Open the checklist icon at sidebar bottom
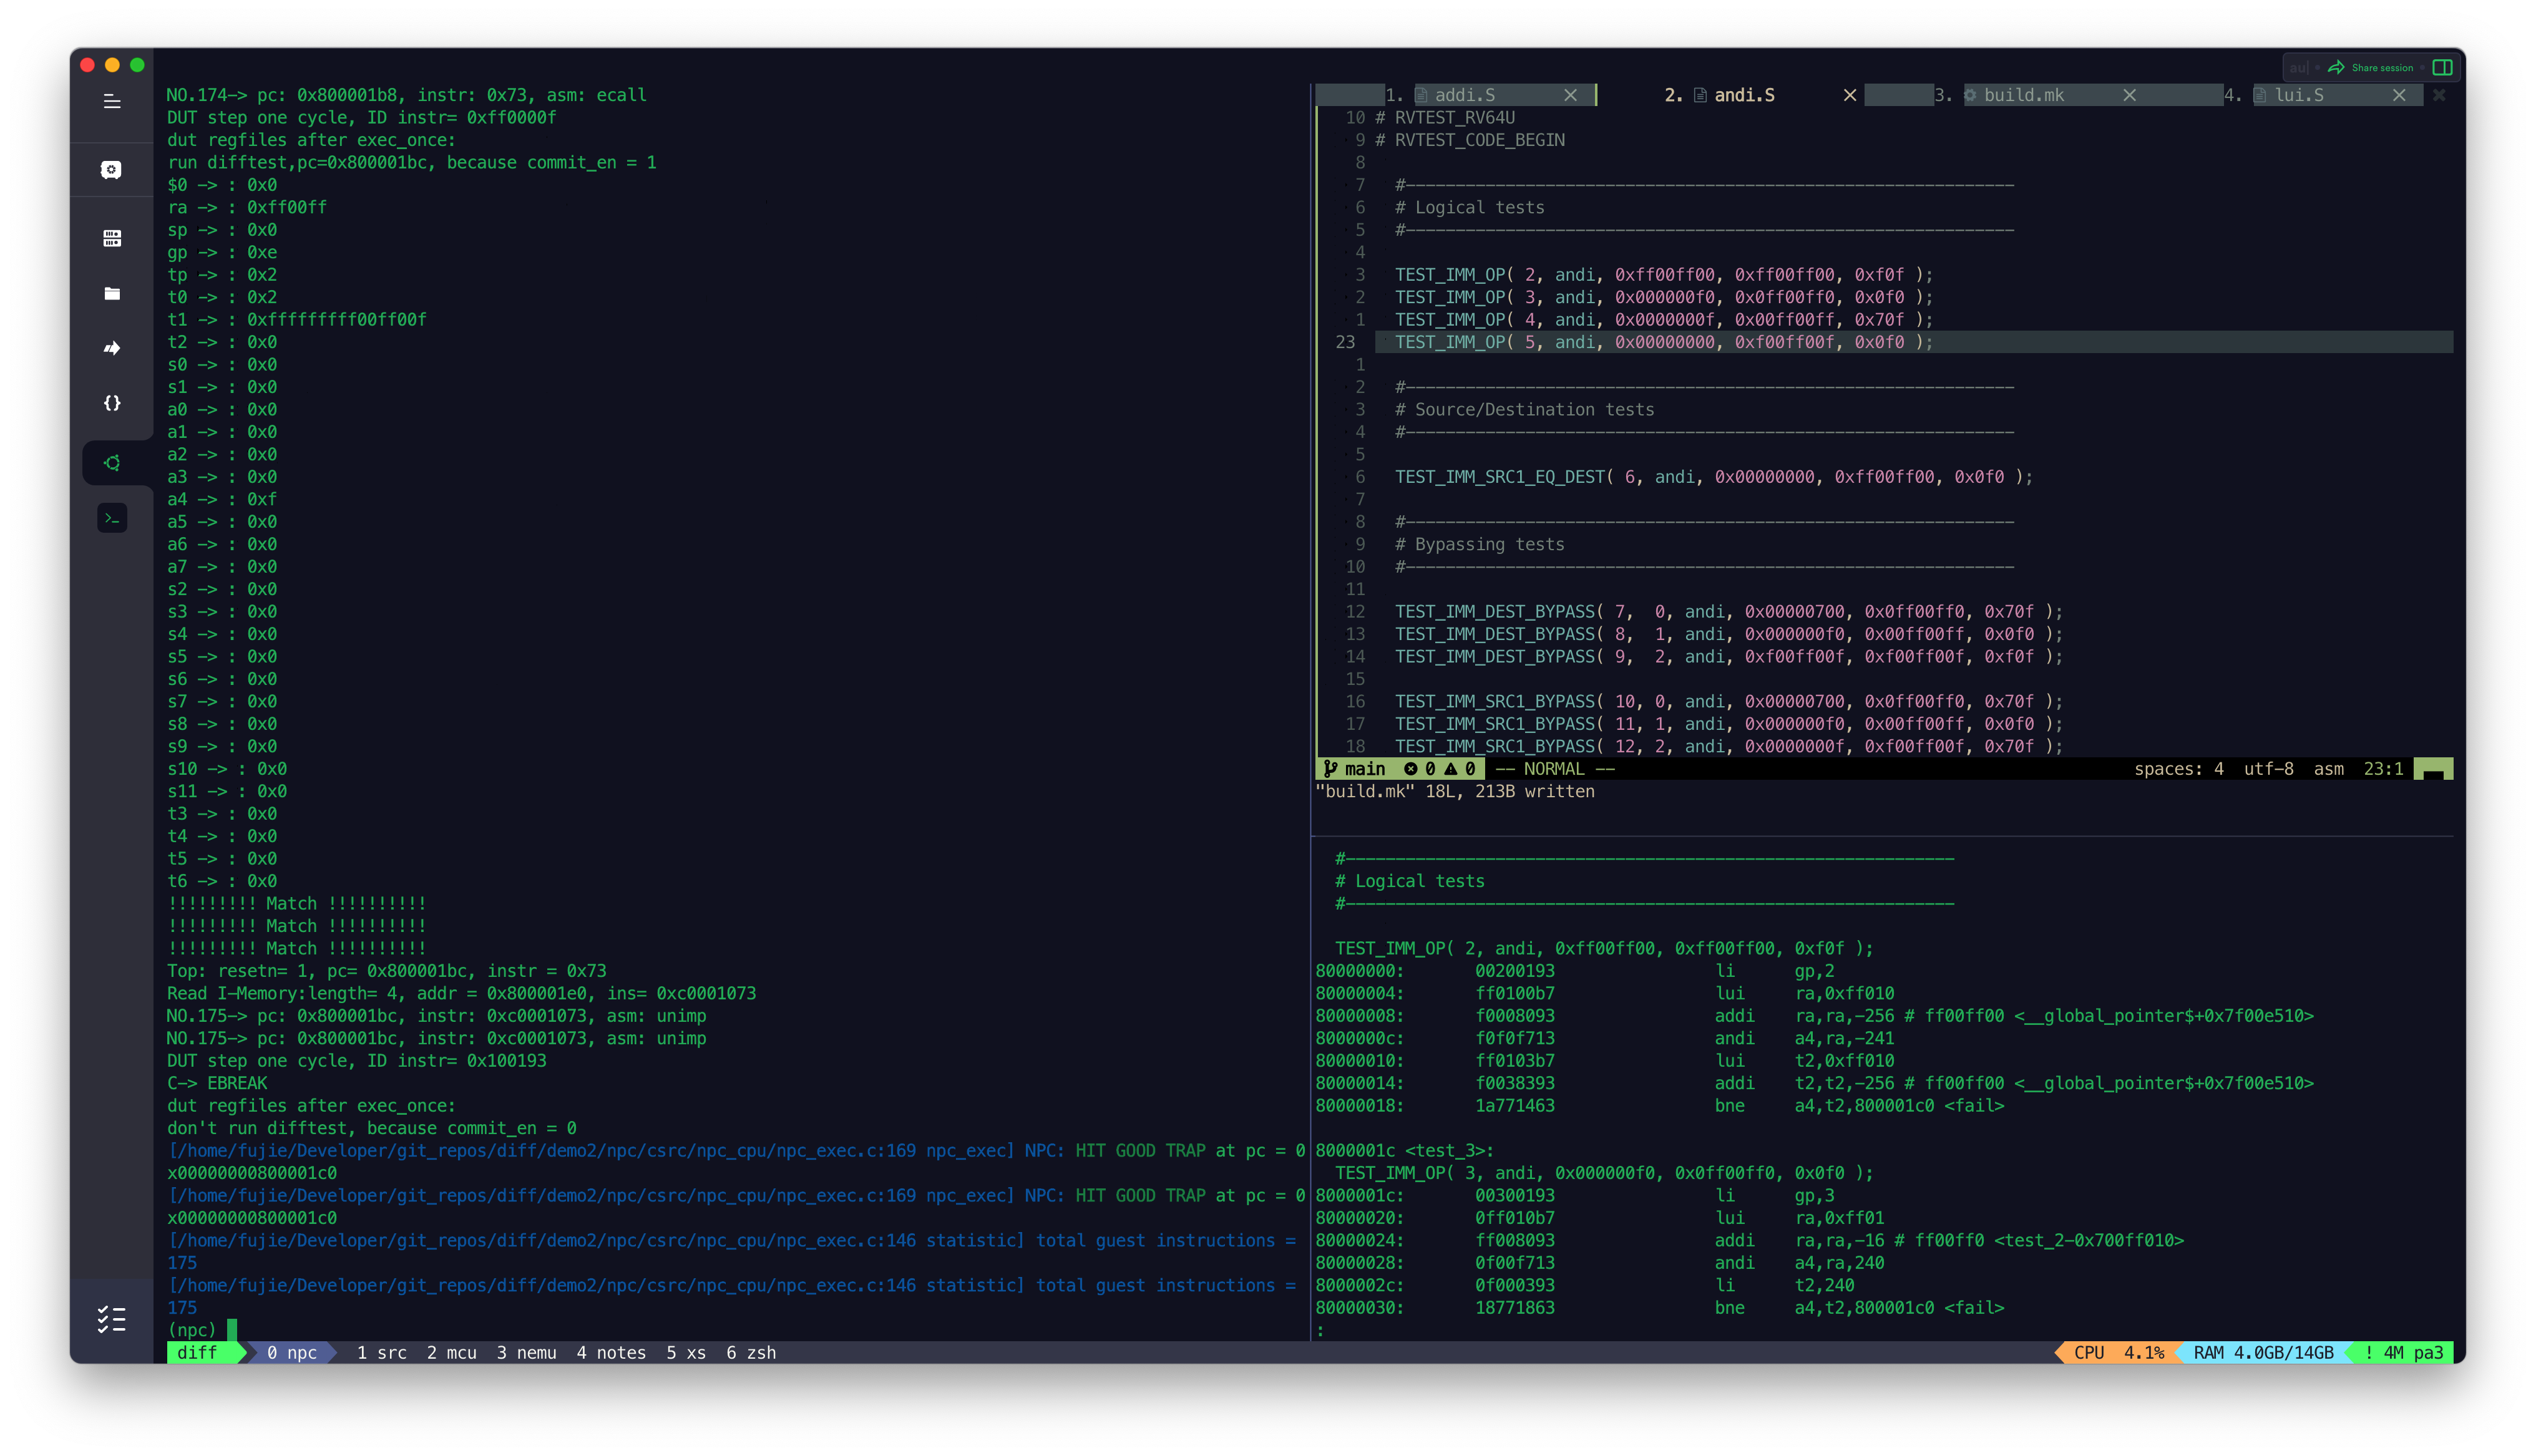This screenshot has height=1456, width=2536. point(112,1320)
